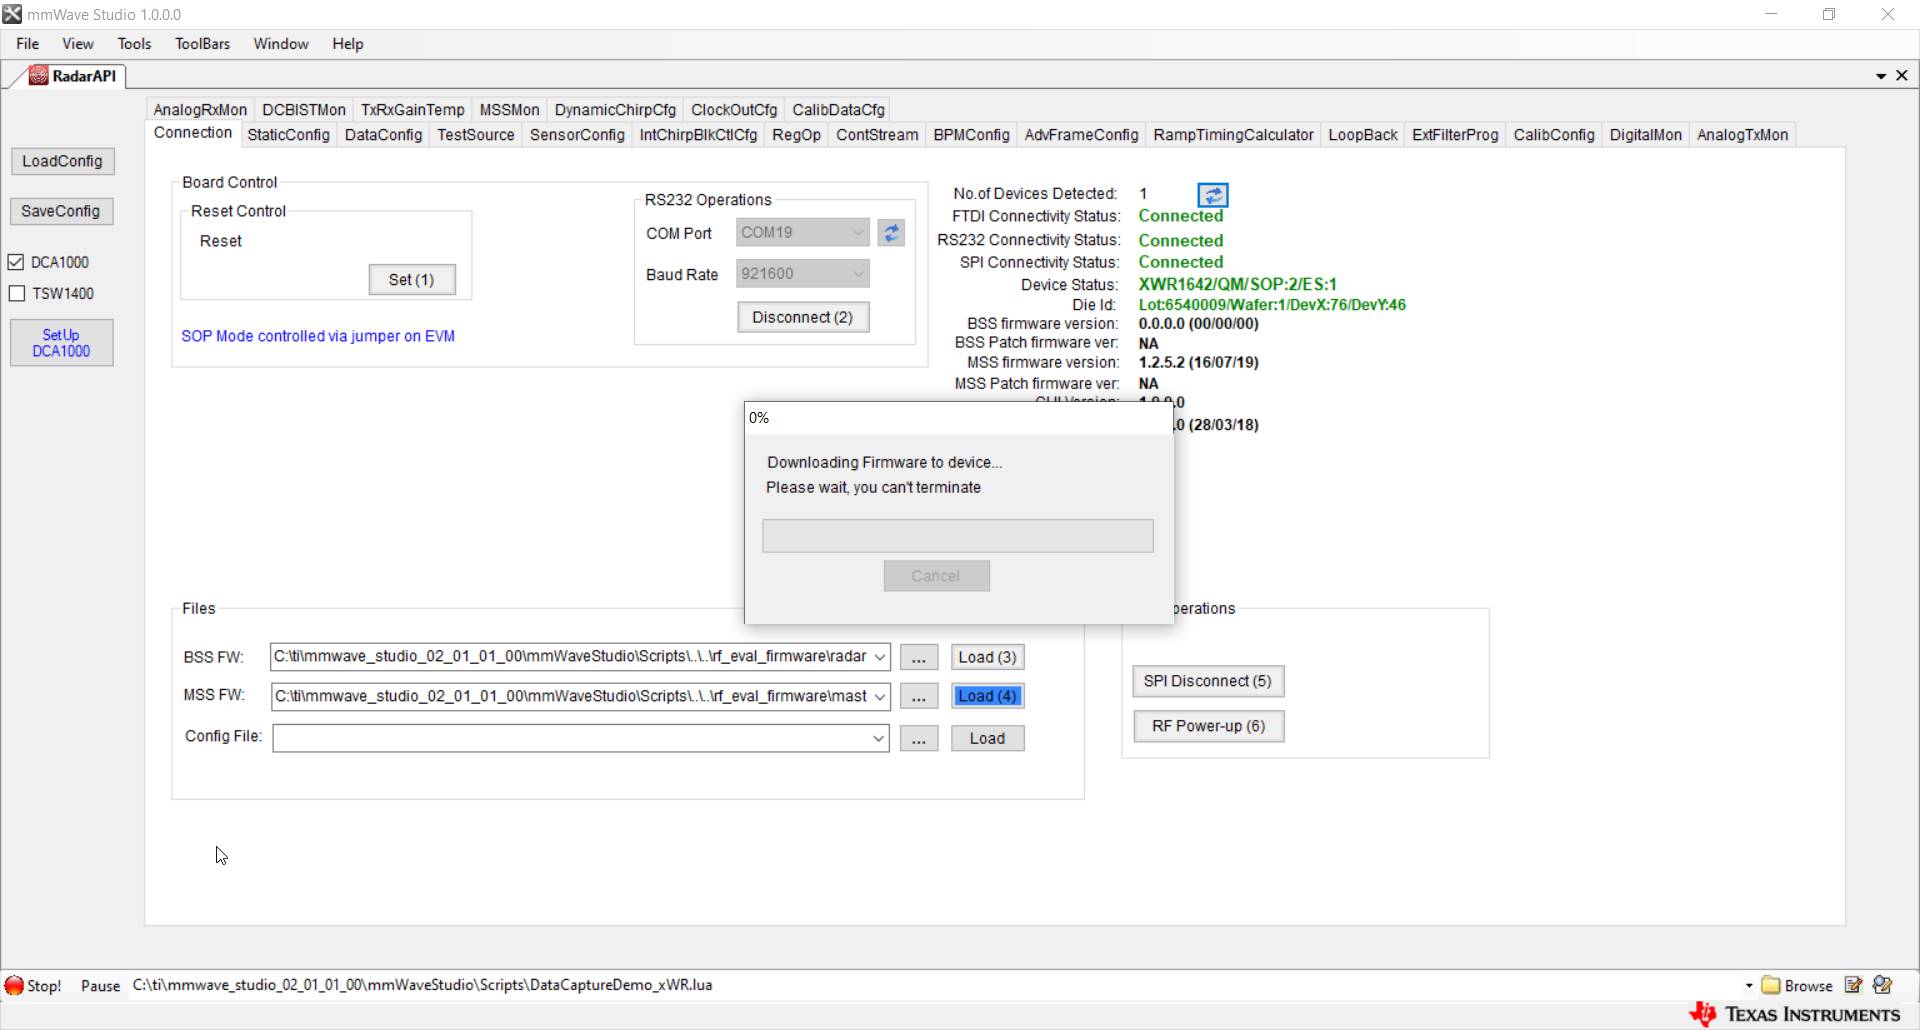Select the ClockOutCfg tab
1920x1030 pixels.
734,110
